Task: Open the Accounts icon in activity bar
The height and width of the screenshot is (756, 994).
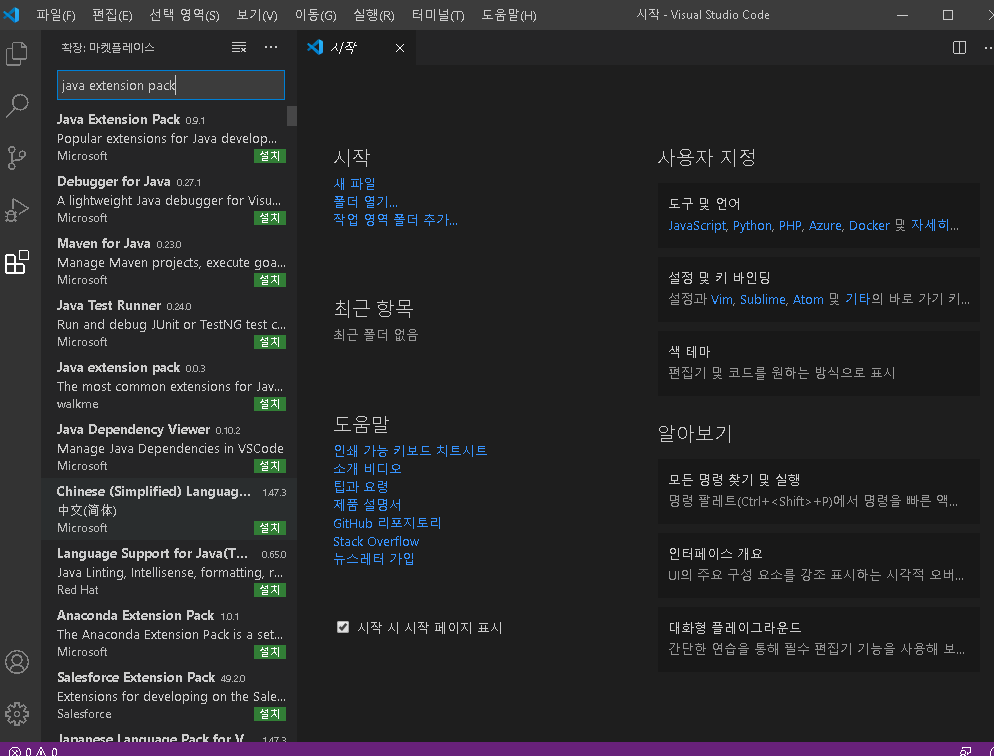Action: point(16,662)
